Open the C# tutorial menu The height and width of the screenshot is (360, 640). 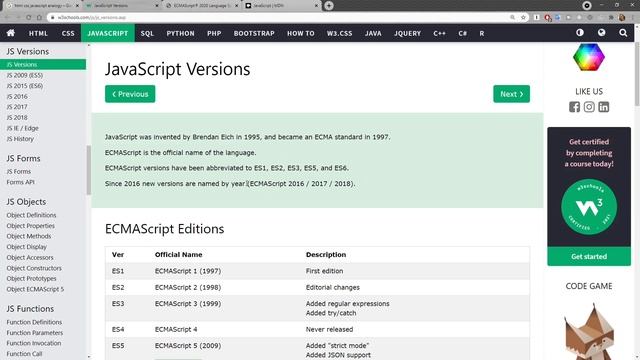(462, 33)
